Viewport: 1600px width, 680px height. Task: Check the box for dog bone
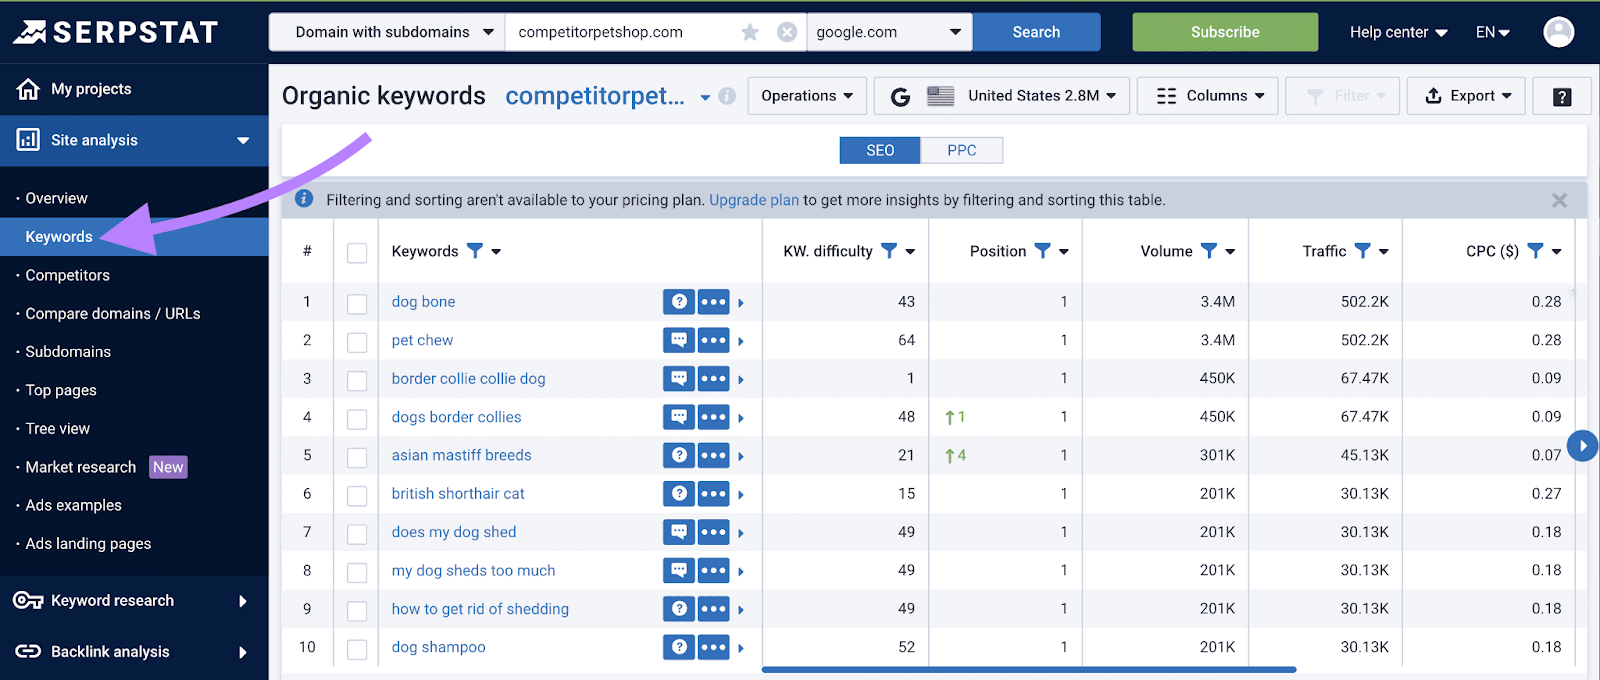pos(357,303)
